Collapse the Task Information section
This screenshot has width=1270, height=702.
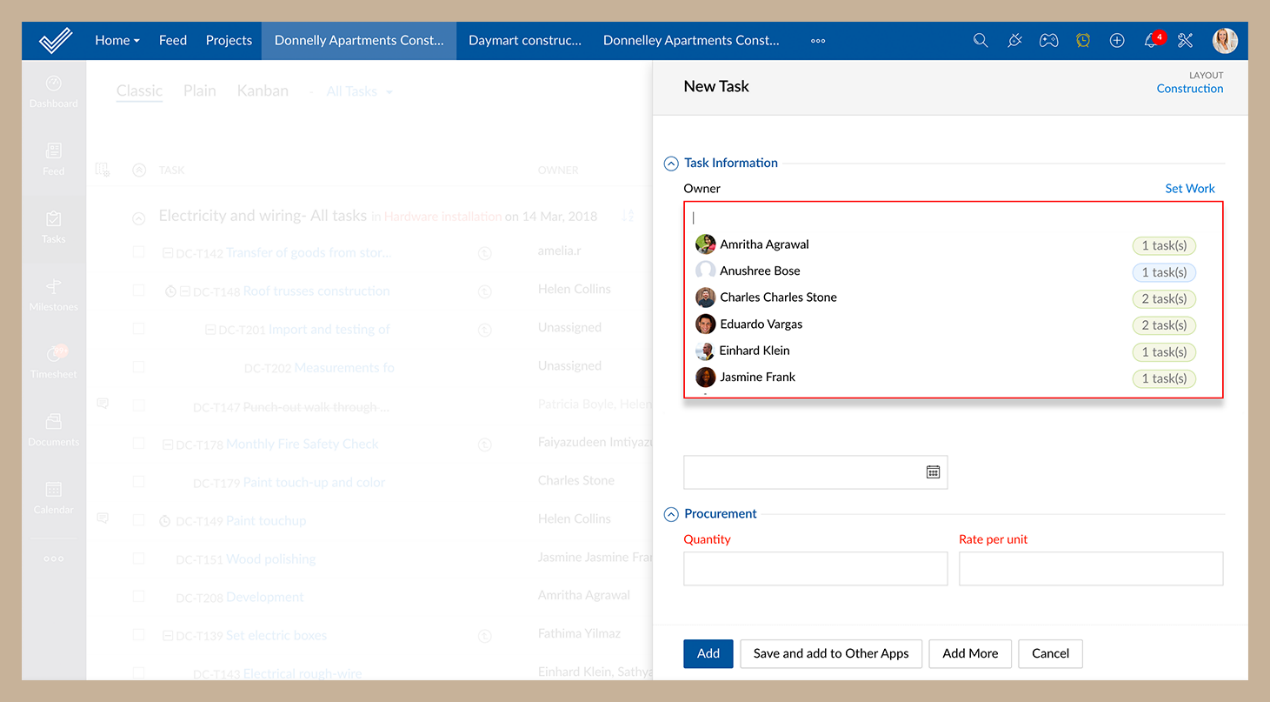tap(671, 164)
